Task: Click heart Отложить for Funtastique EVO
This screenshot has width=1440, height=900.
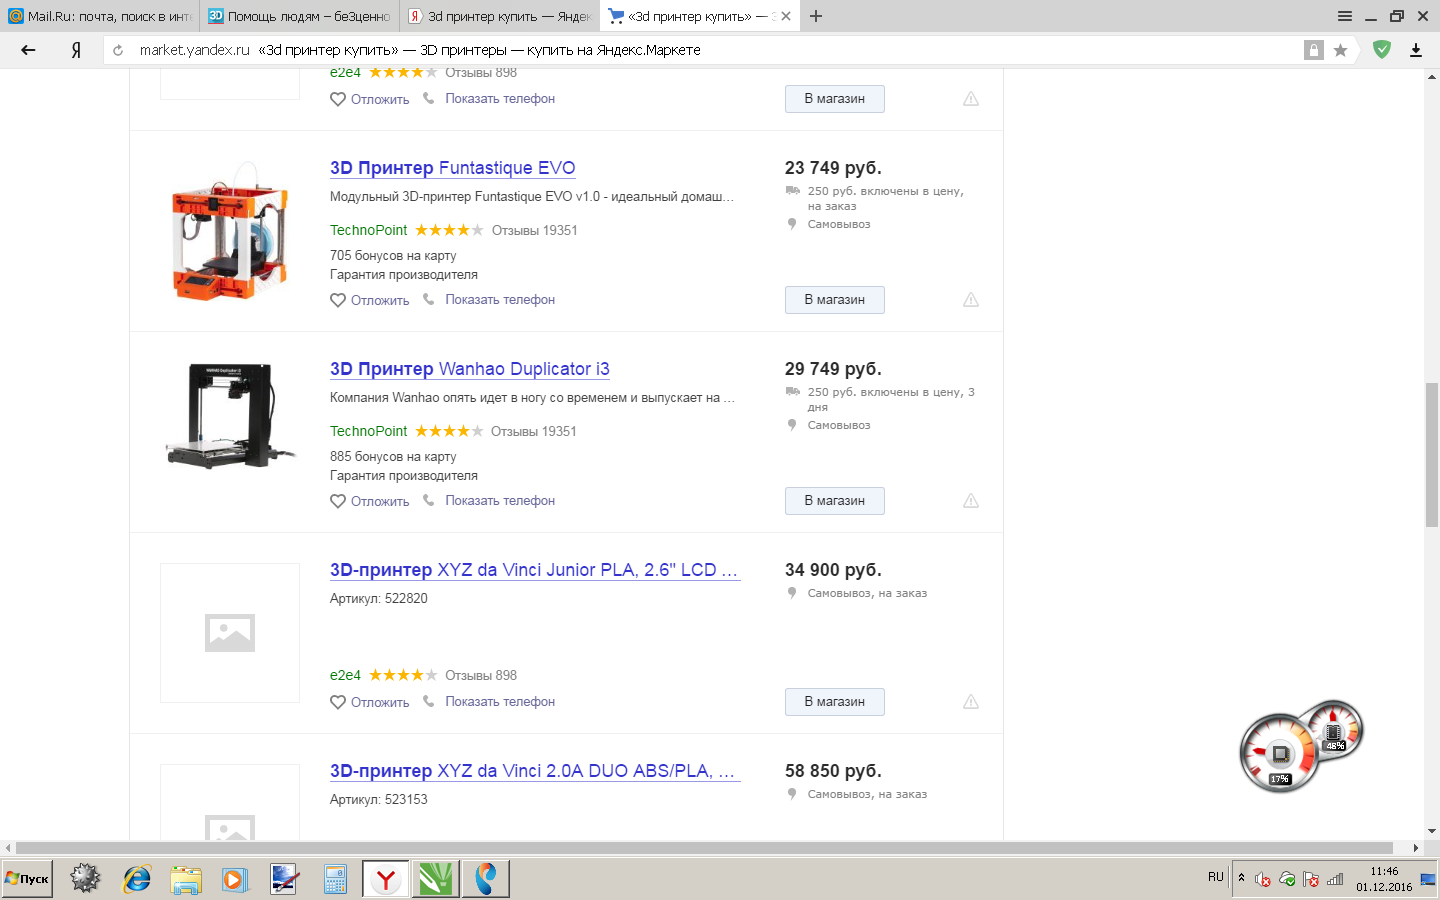Action: click(x=370, y=300)
